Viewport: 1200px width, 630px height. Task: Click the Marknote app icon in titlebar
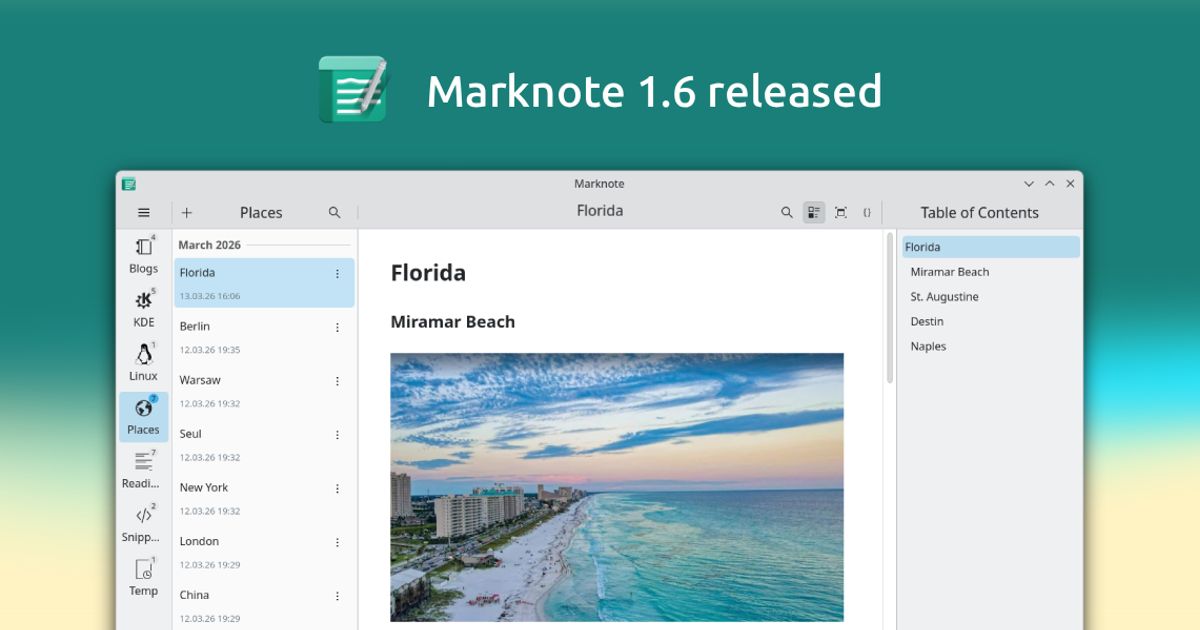(129, 184)
